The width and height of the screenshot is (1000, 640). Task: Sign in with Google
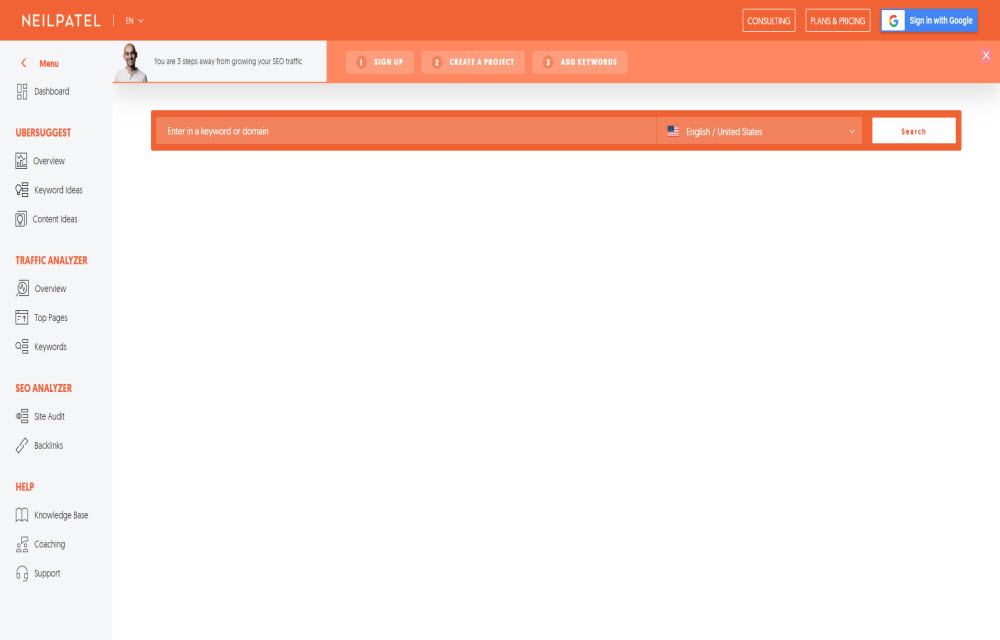[929, 21]
